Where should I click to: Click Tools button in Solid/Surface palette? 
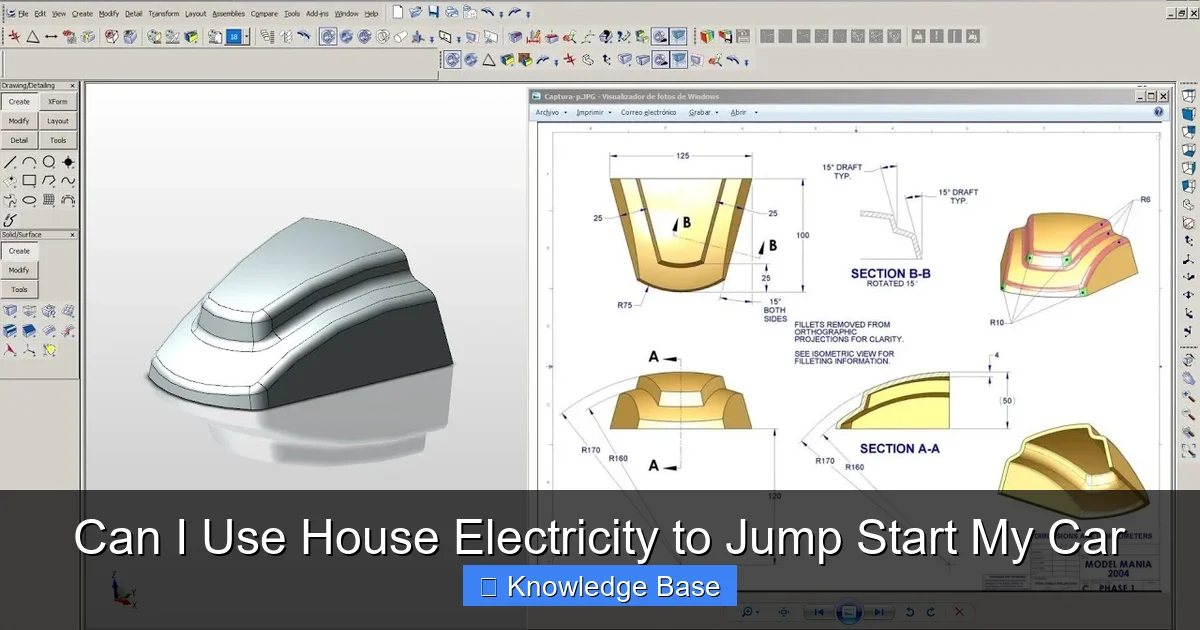(19, 289)
